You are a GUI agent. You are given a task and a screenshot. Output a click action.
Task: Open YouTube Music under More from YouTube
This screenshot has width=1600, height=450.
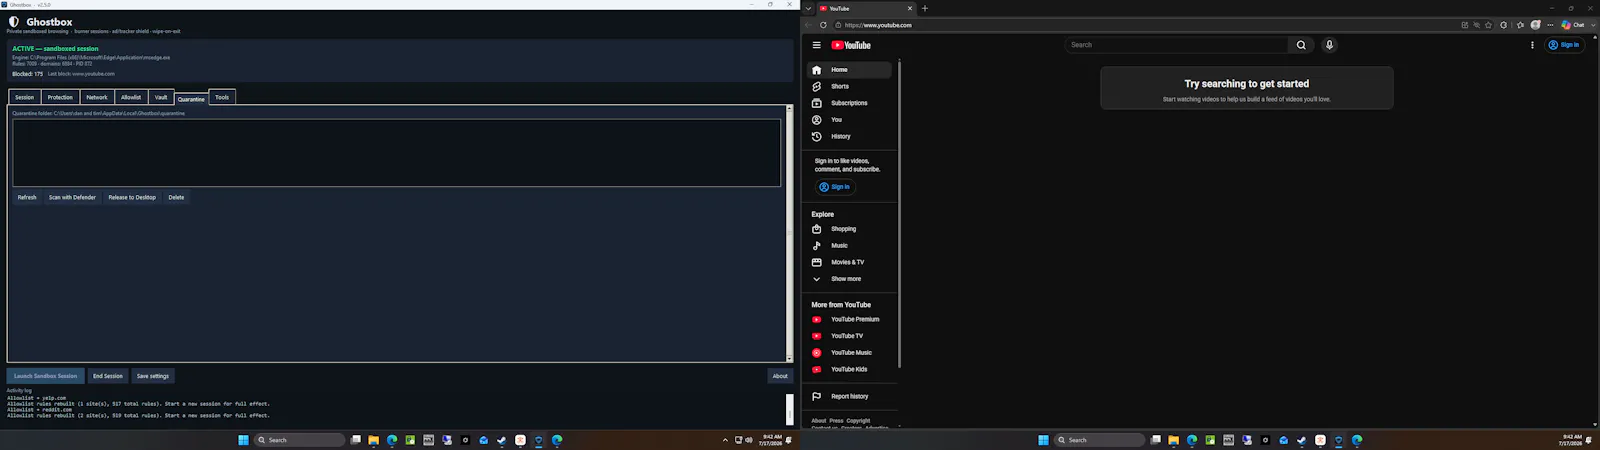(849, 353)
